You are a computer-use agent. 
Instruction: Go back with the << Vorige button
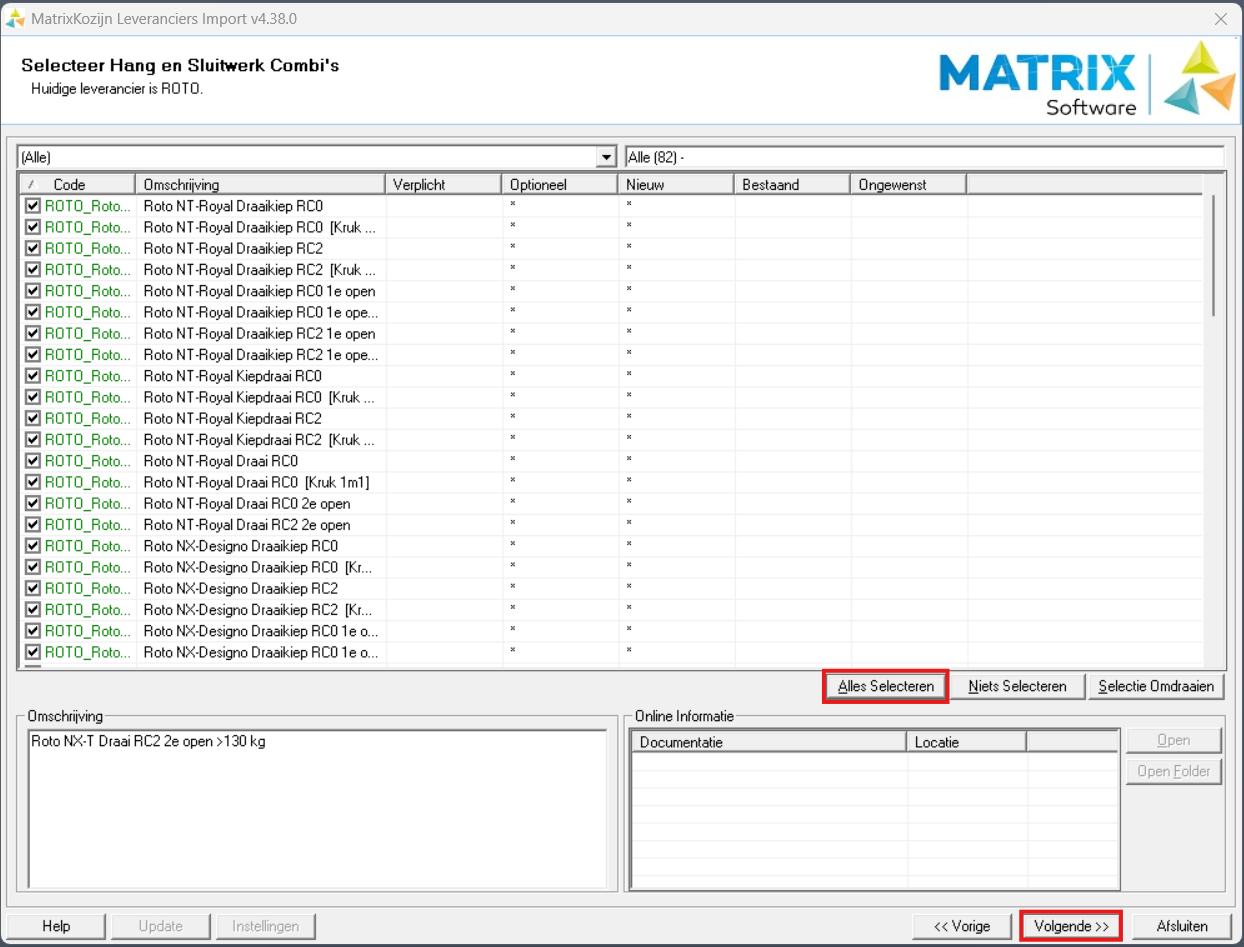point(962,926)
